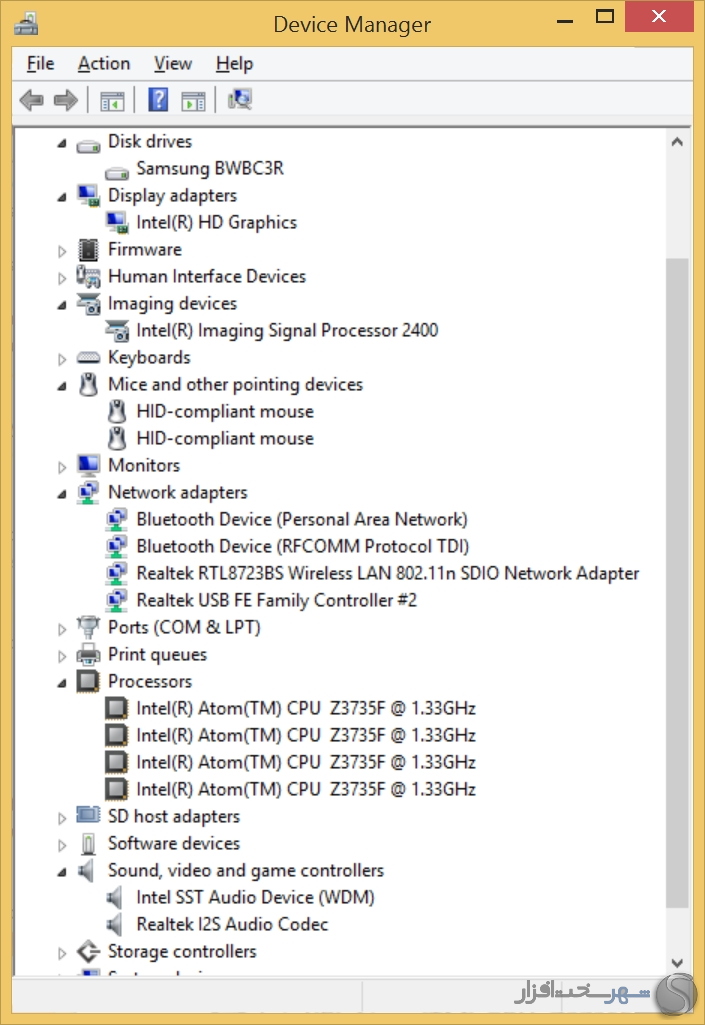Image resolution: width=705 pixels, height=1025 pixels.
Task: Select Realtek USB FE Family Controller #2
Action: tap(277, 600)
